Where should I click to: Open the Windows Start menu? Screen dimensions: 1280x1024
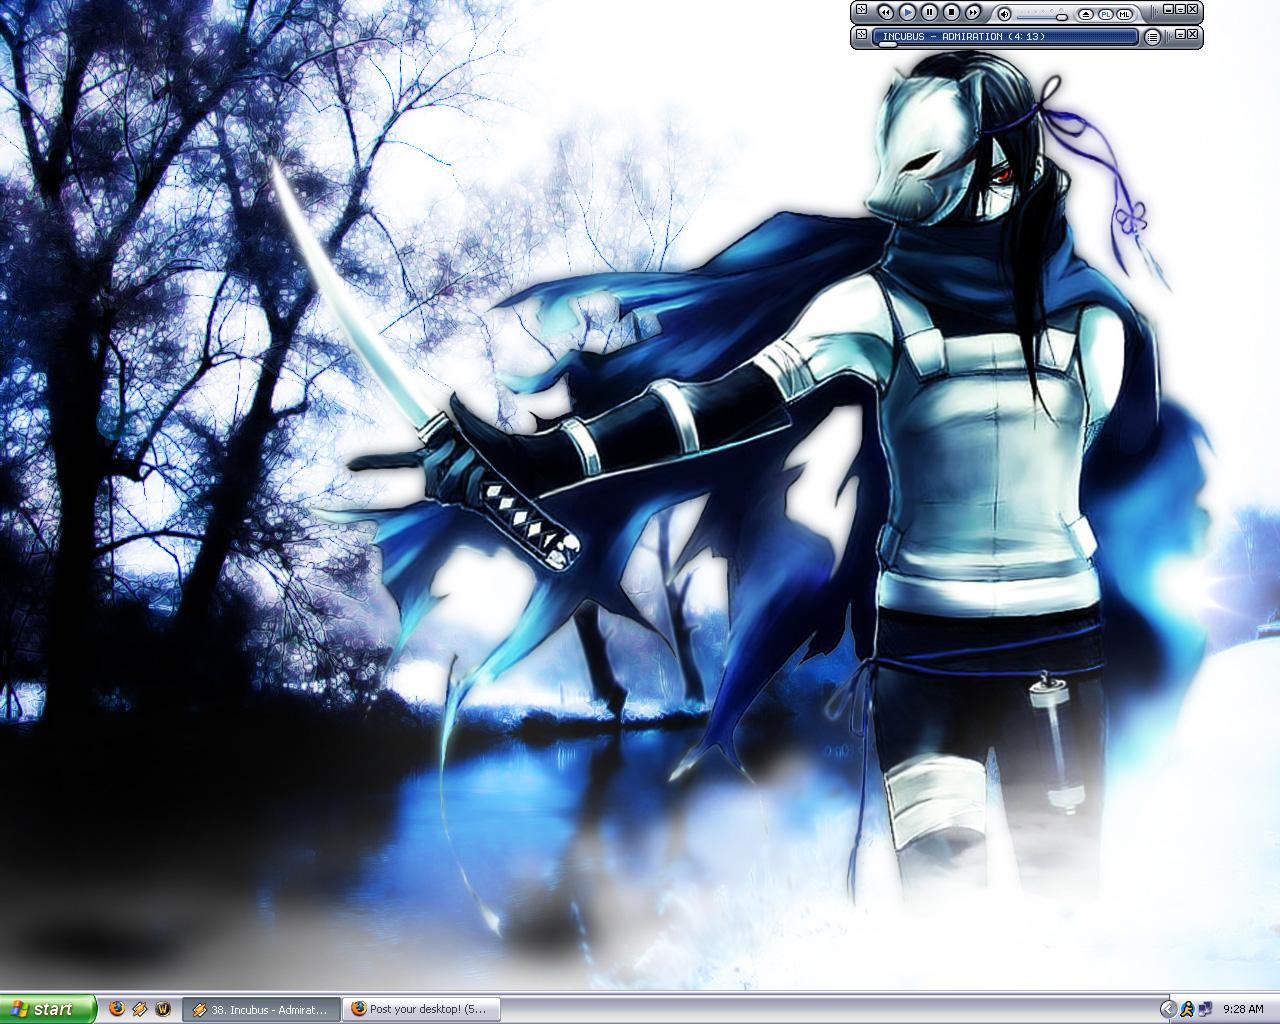point(48,1009)
